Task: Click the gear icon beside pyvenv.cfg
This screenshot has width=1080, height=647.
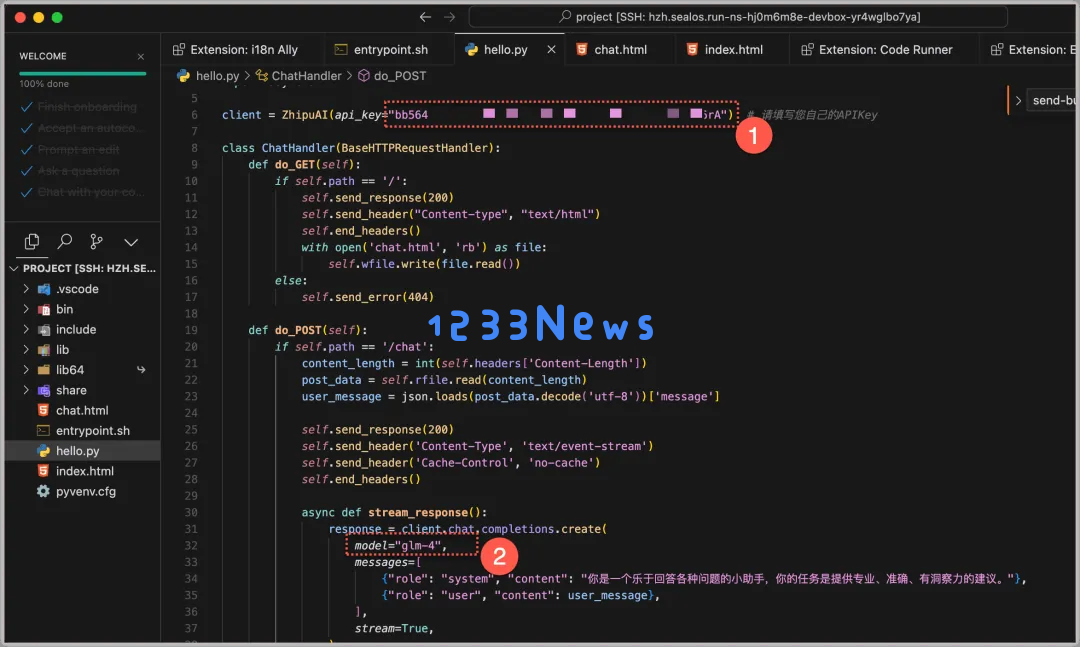Action: [x=43, y=491]
